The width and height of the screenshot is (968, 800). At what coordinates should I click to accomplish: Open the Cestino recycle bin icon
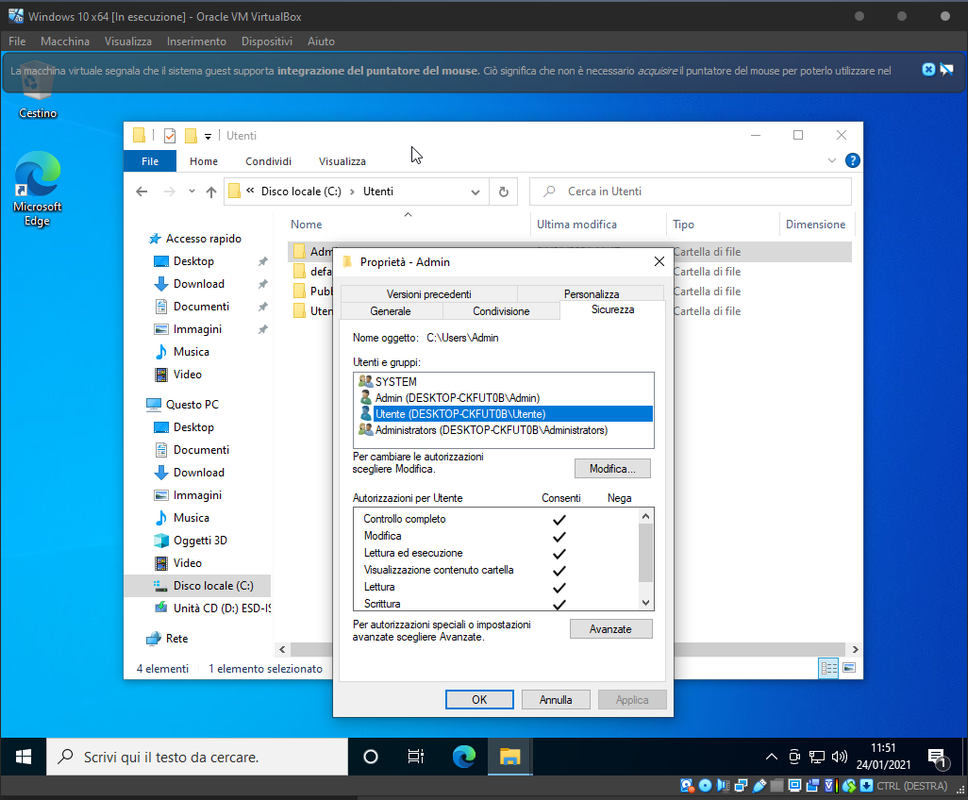point(37,91)
